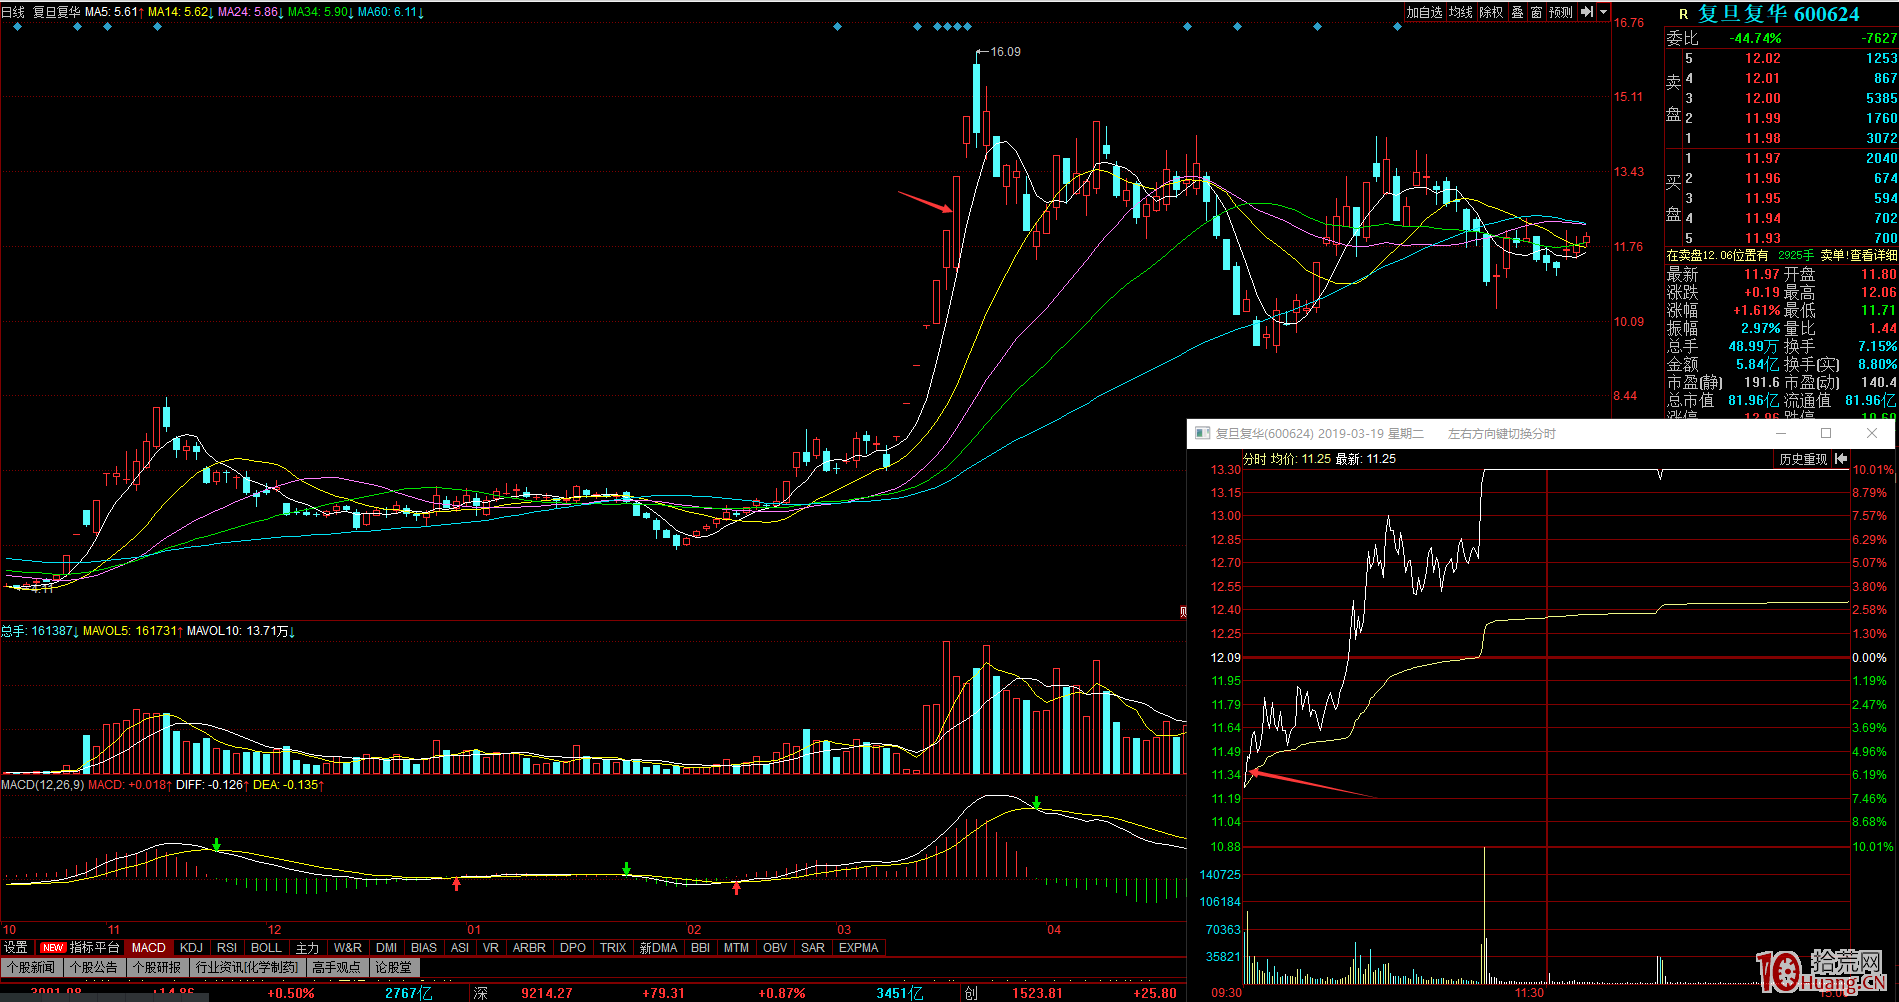Select buy level 5 price 11.93
The height and width of the screenshot is (1002, 1899).
coord(1763,238)
